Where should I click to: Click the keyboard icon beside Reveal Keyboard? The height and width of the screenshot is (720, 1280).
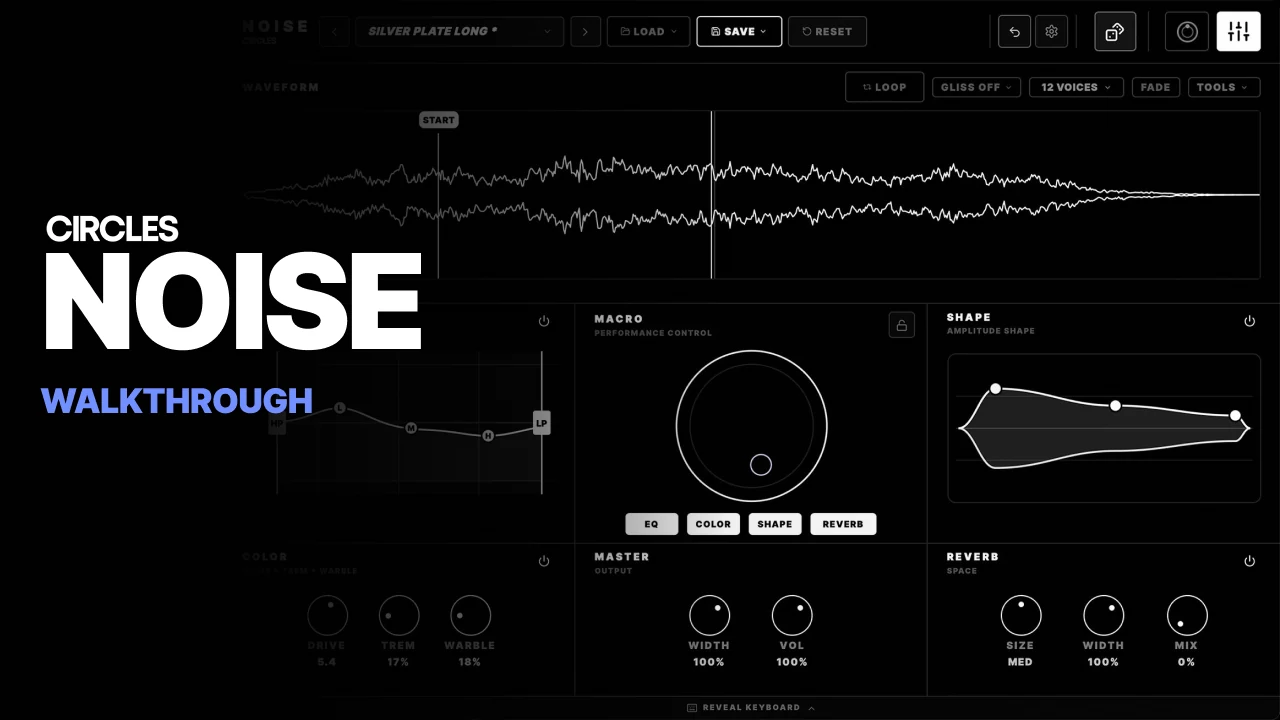click(x=692, y=708)
